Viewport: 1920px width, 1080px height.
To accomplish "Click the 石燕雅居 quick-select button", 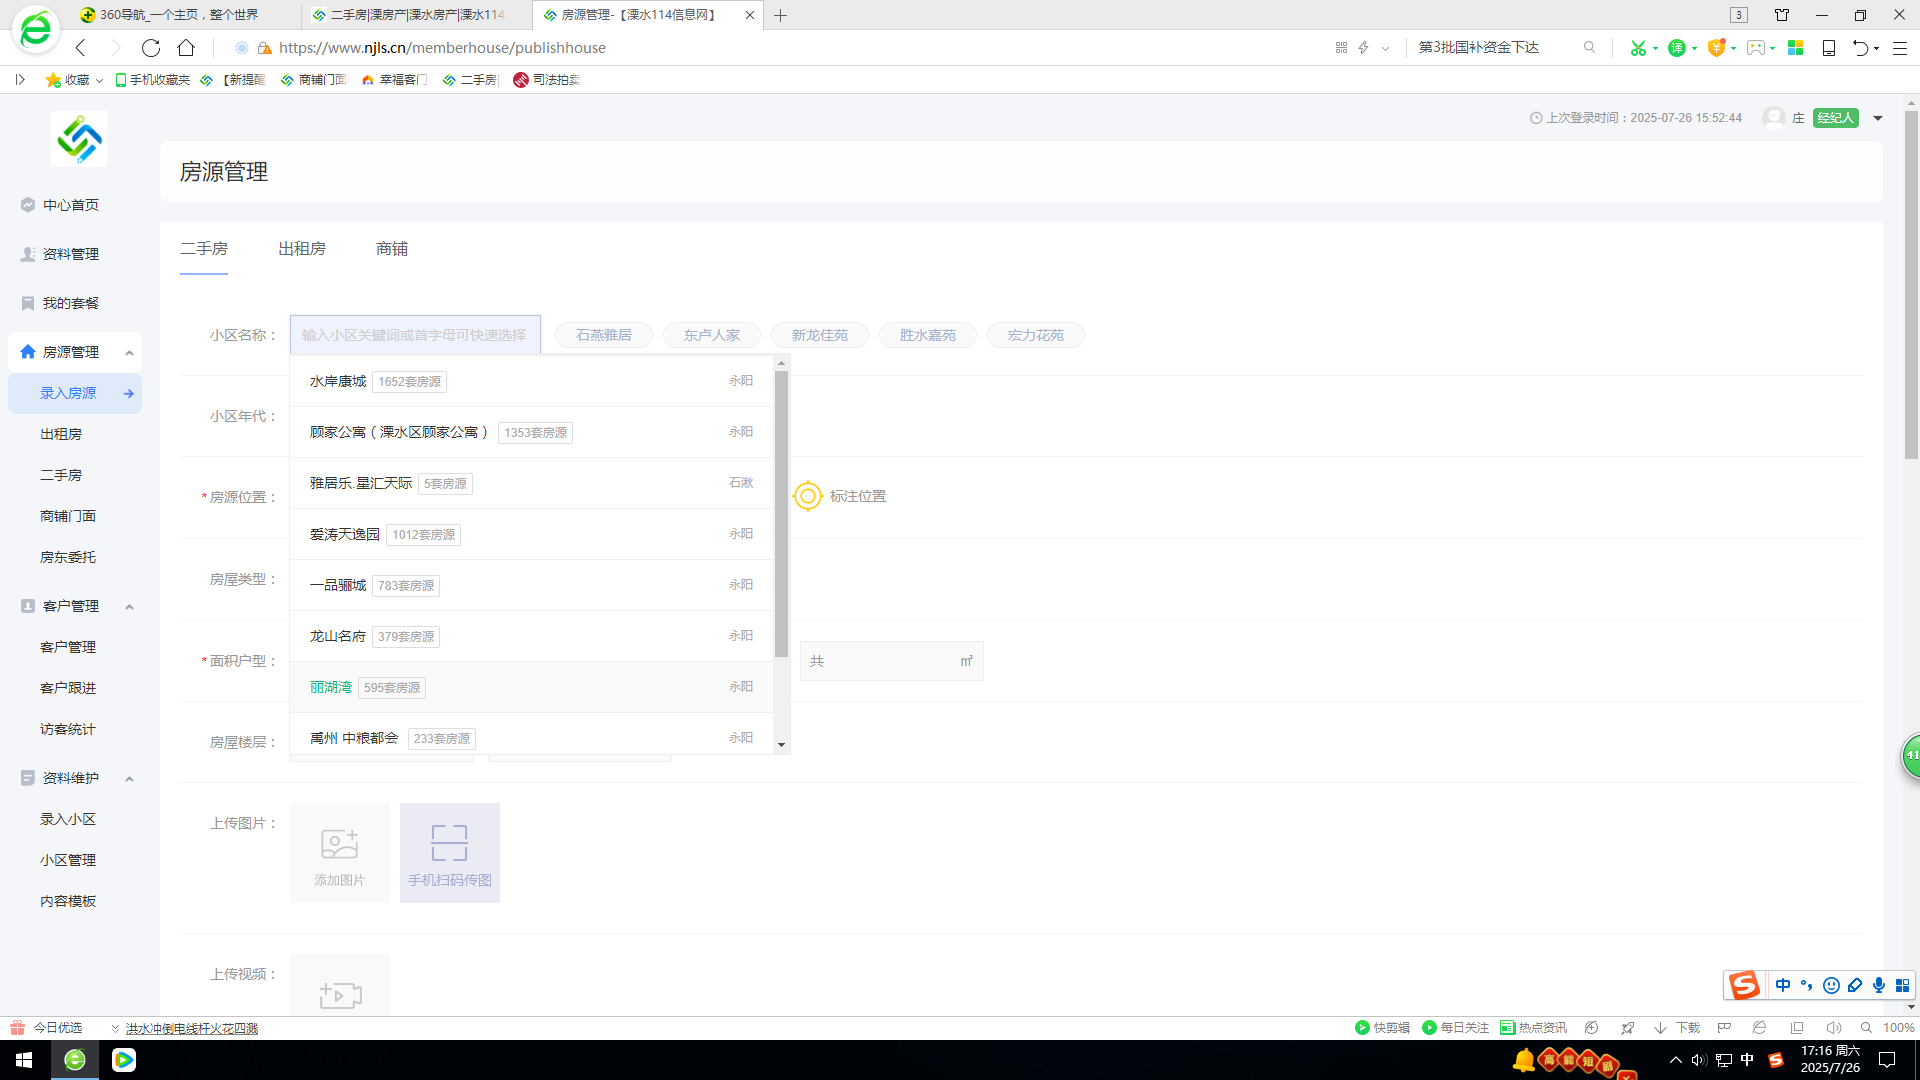I will (x=604, y=335).
